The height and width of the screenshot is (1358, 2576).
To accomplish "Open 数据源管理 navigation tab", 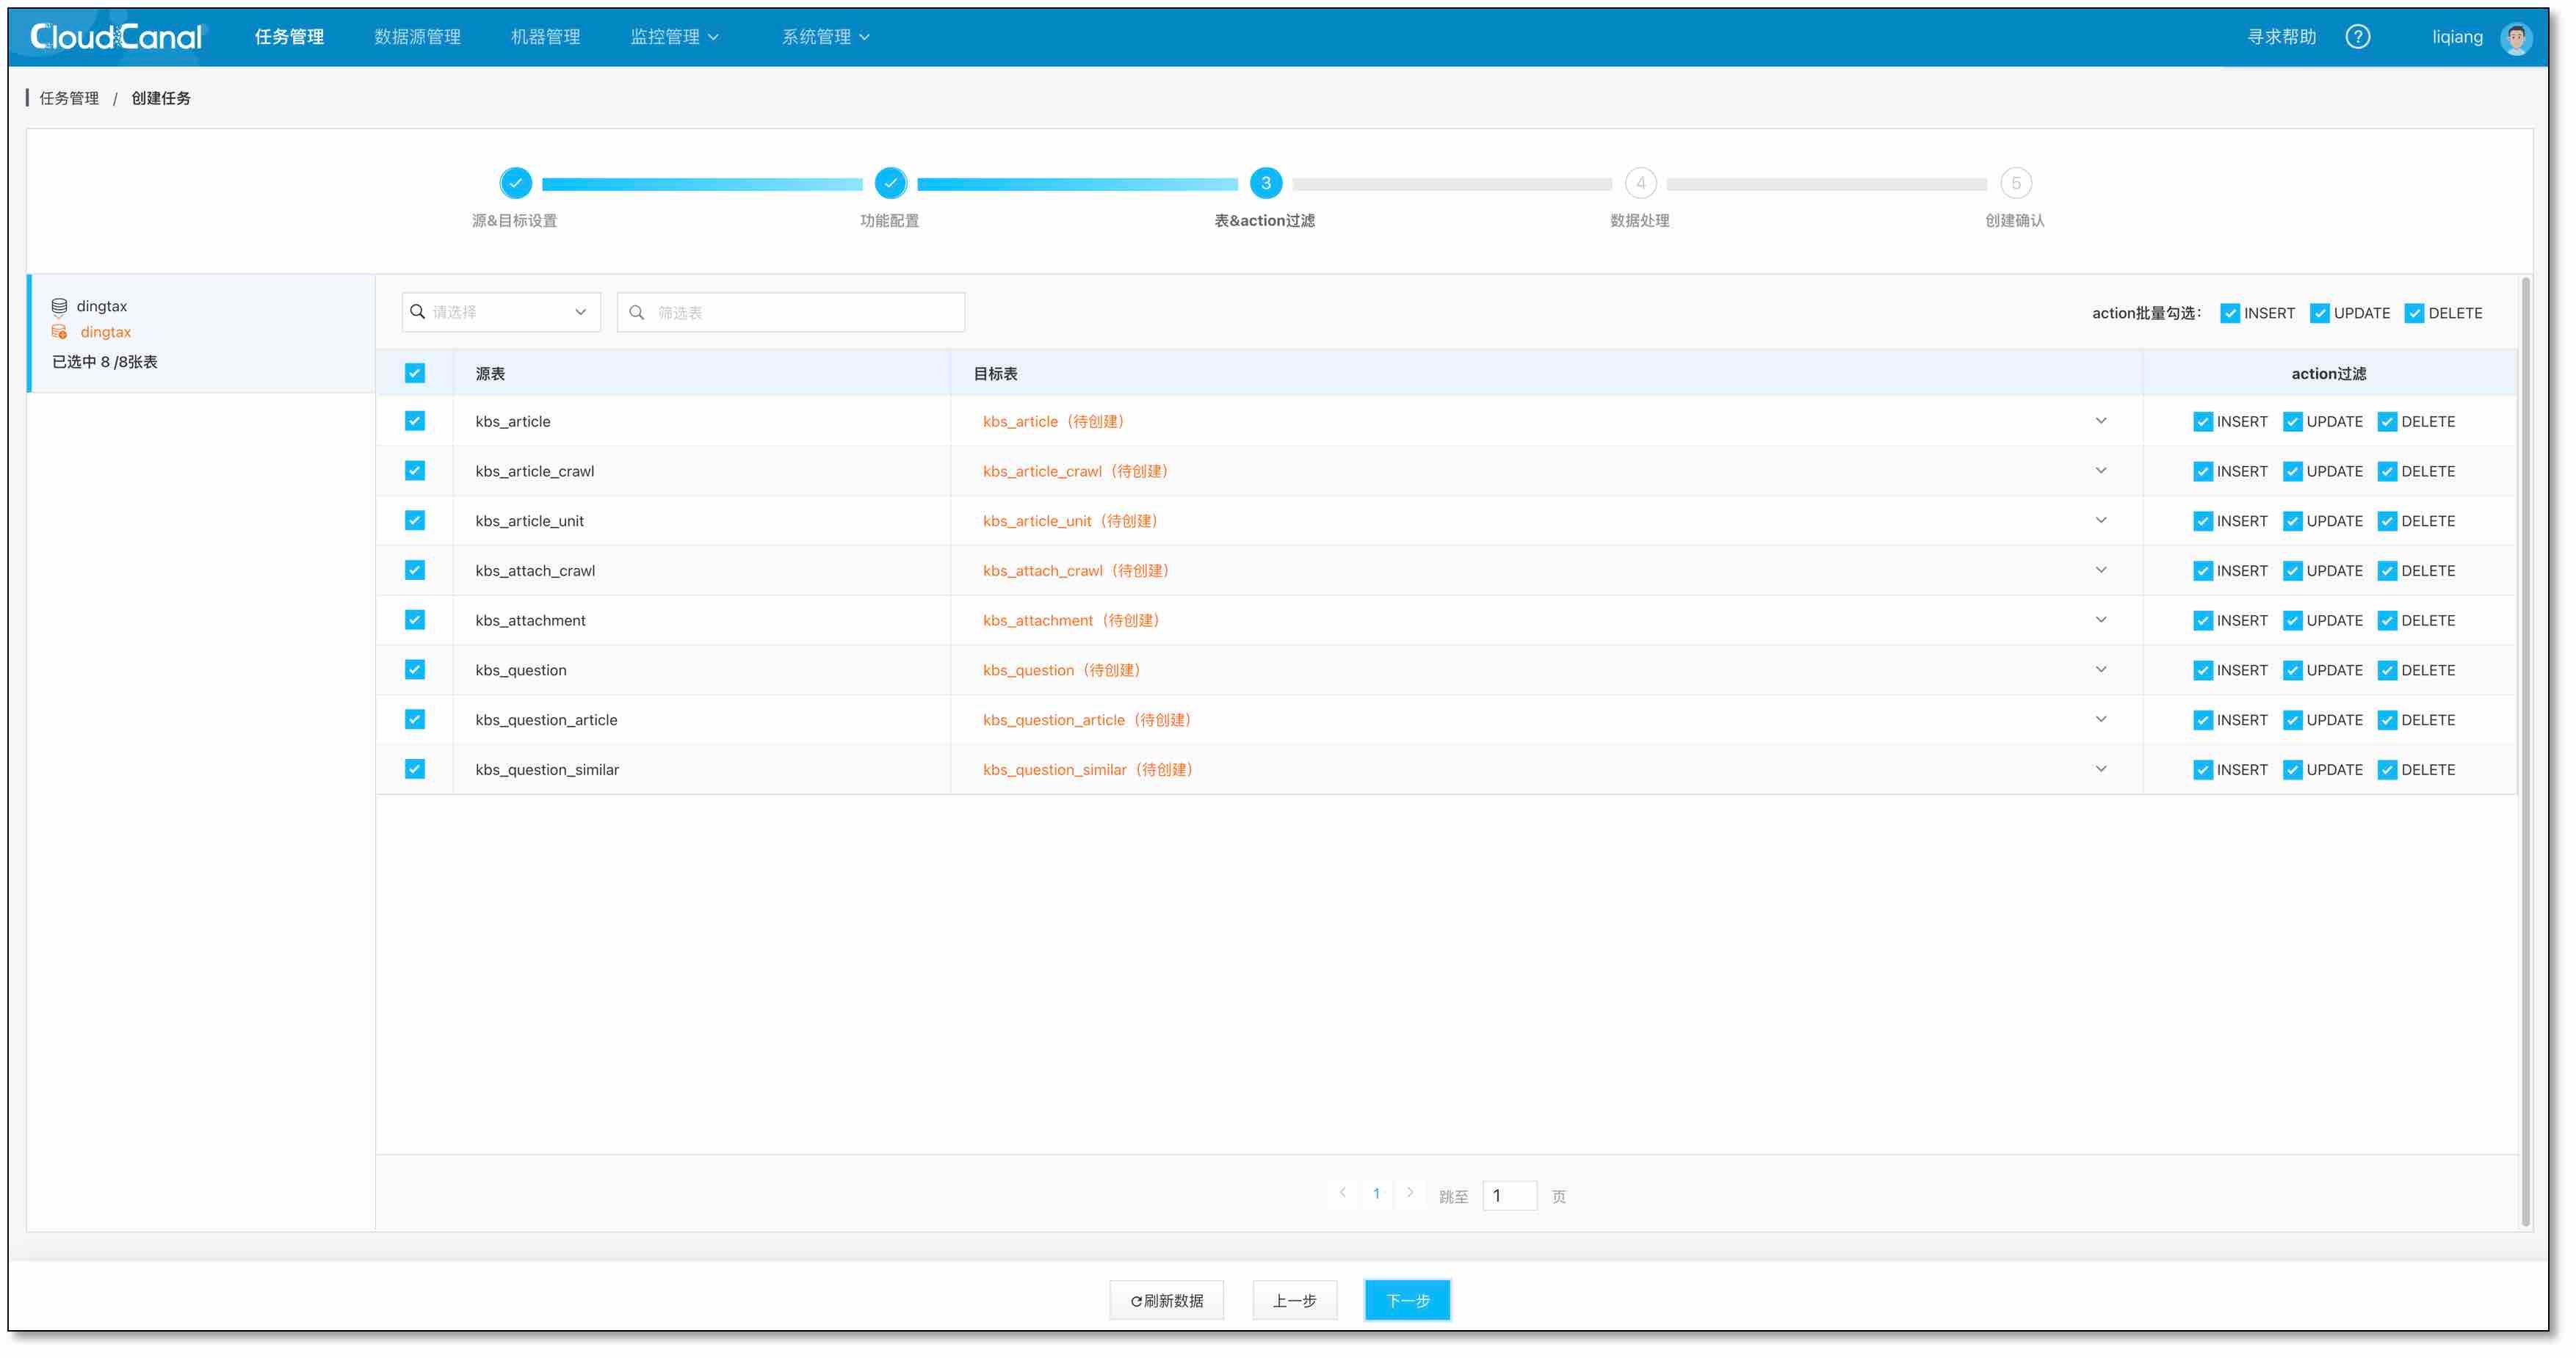I will (x=417, y=37).
